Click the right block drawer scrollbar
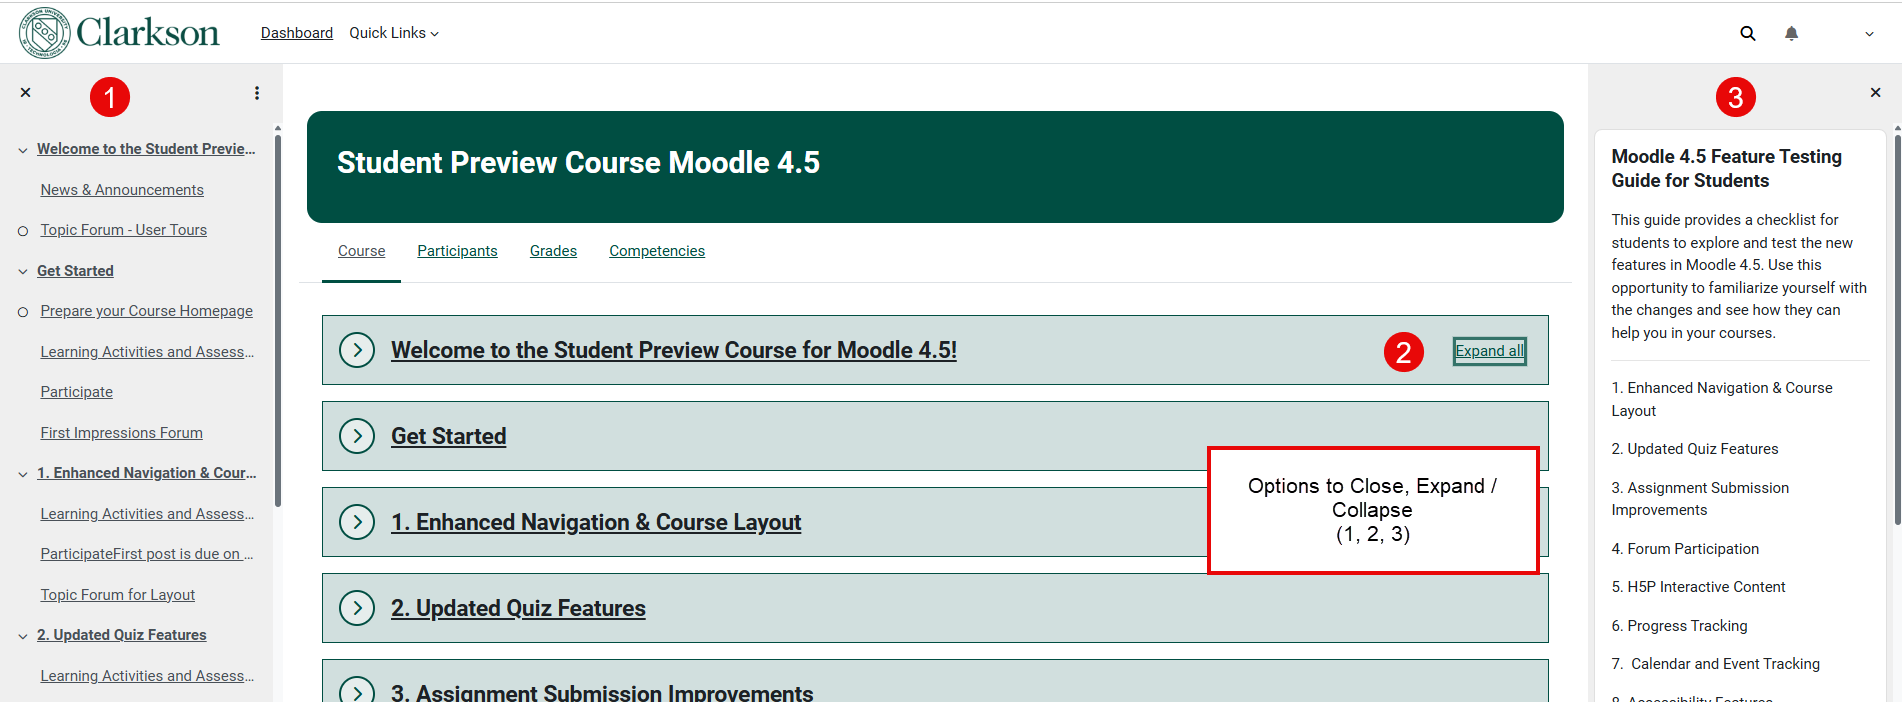The width and height of the screenshot is (1902, 702). click(1897, 330)
